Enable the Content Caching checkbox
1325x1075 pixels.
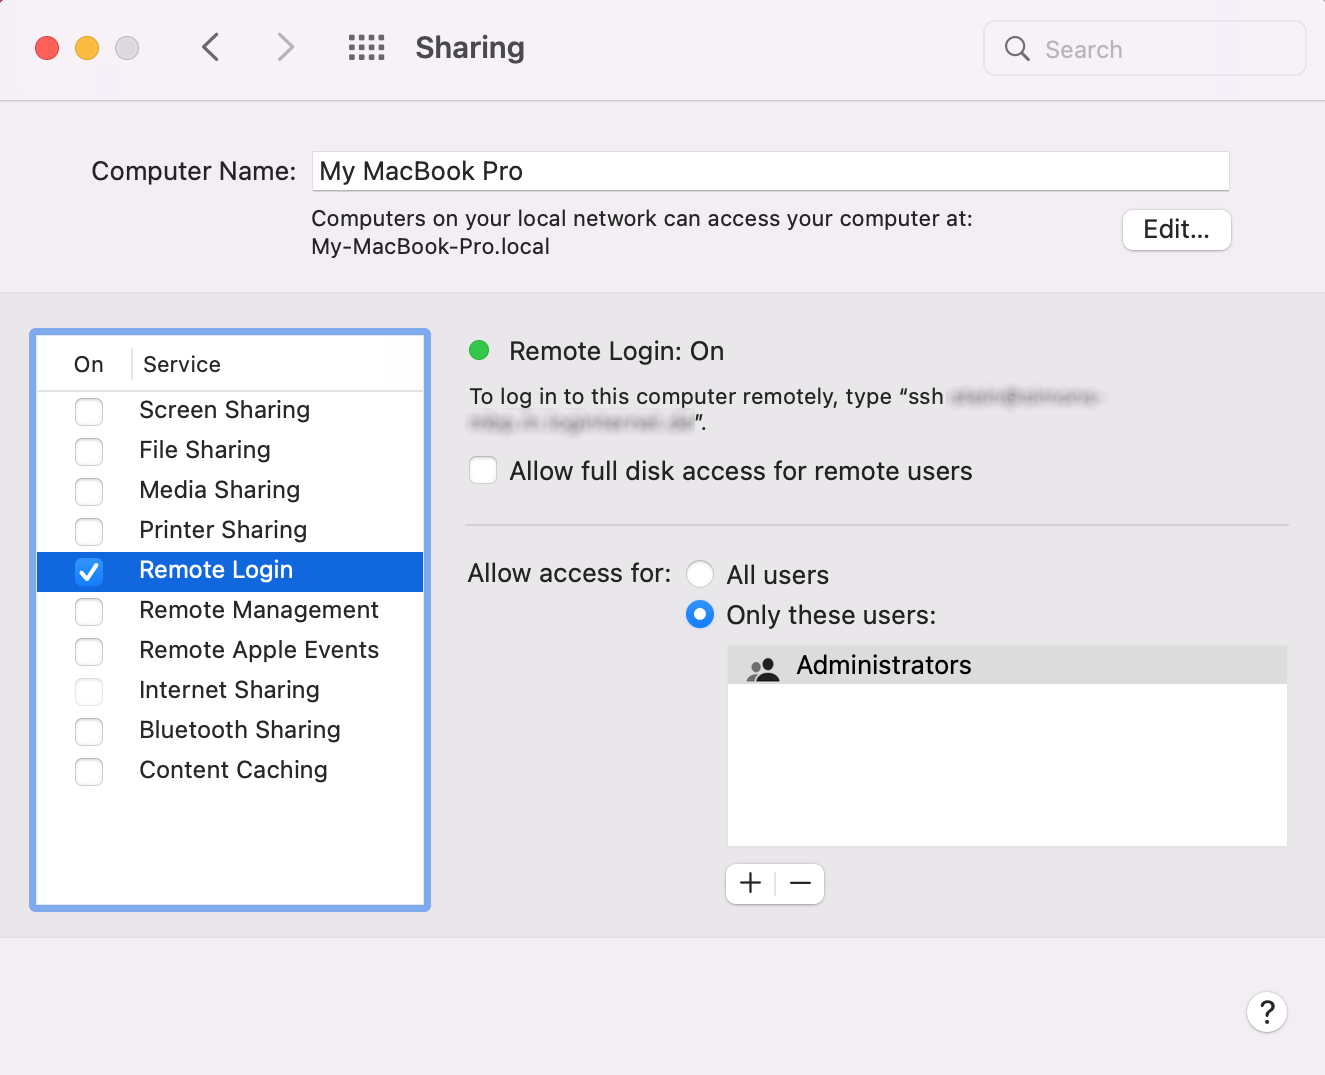click(89, 771)
